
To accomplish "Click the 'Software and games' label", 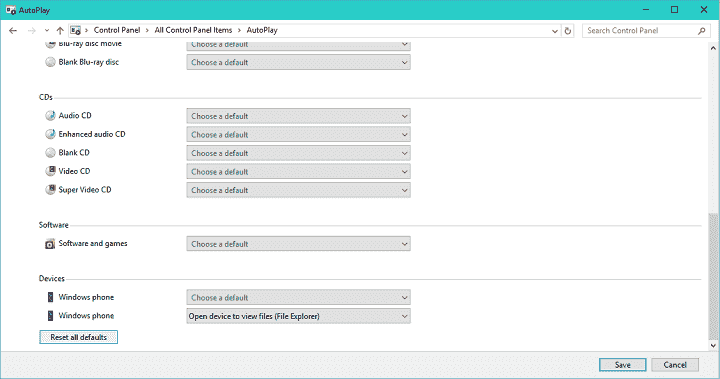I will coord(93,243).
